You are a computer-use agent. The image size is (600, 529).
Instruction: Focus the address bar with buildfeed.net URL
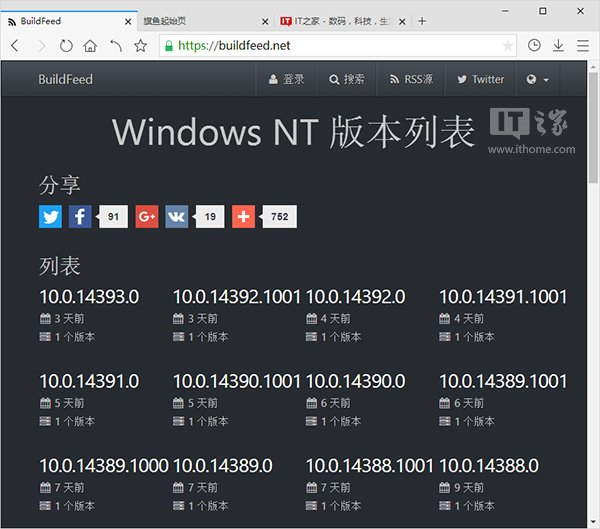[337, 46]
